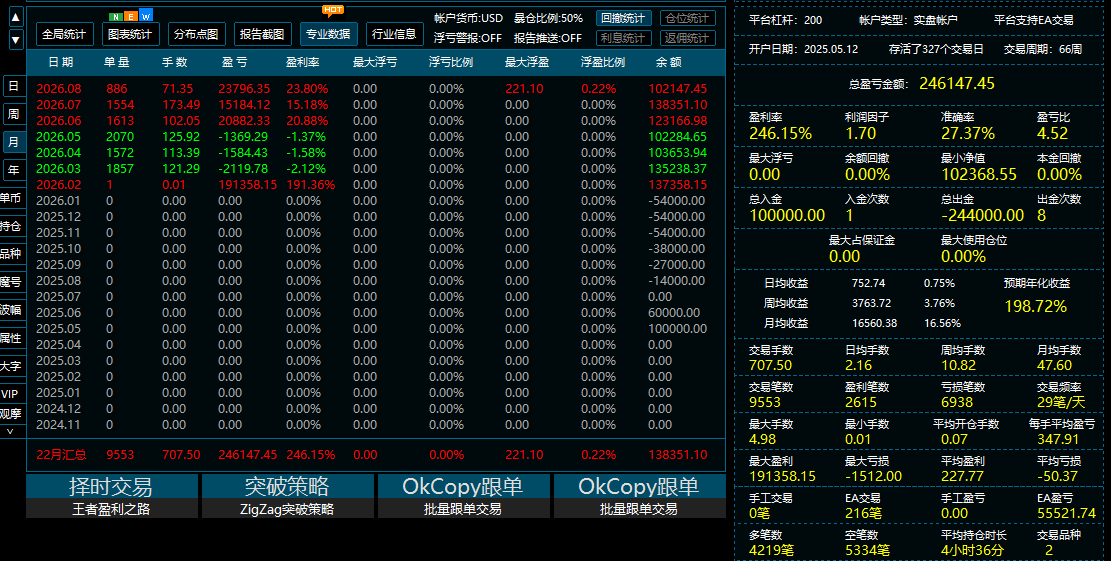Screen dimensions: 1111x561
Task: Open the 择时交易 王者盈利之路 banner
Action: (x=112, y=496)
